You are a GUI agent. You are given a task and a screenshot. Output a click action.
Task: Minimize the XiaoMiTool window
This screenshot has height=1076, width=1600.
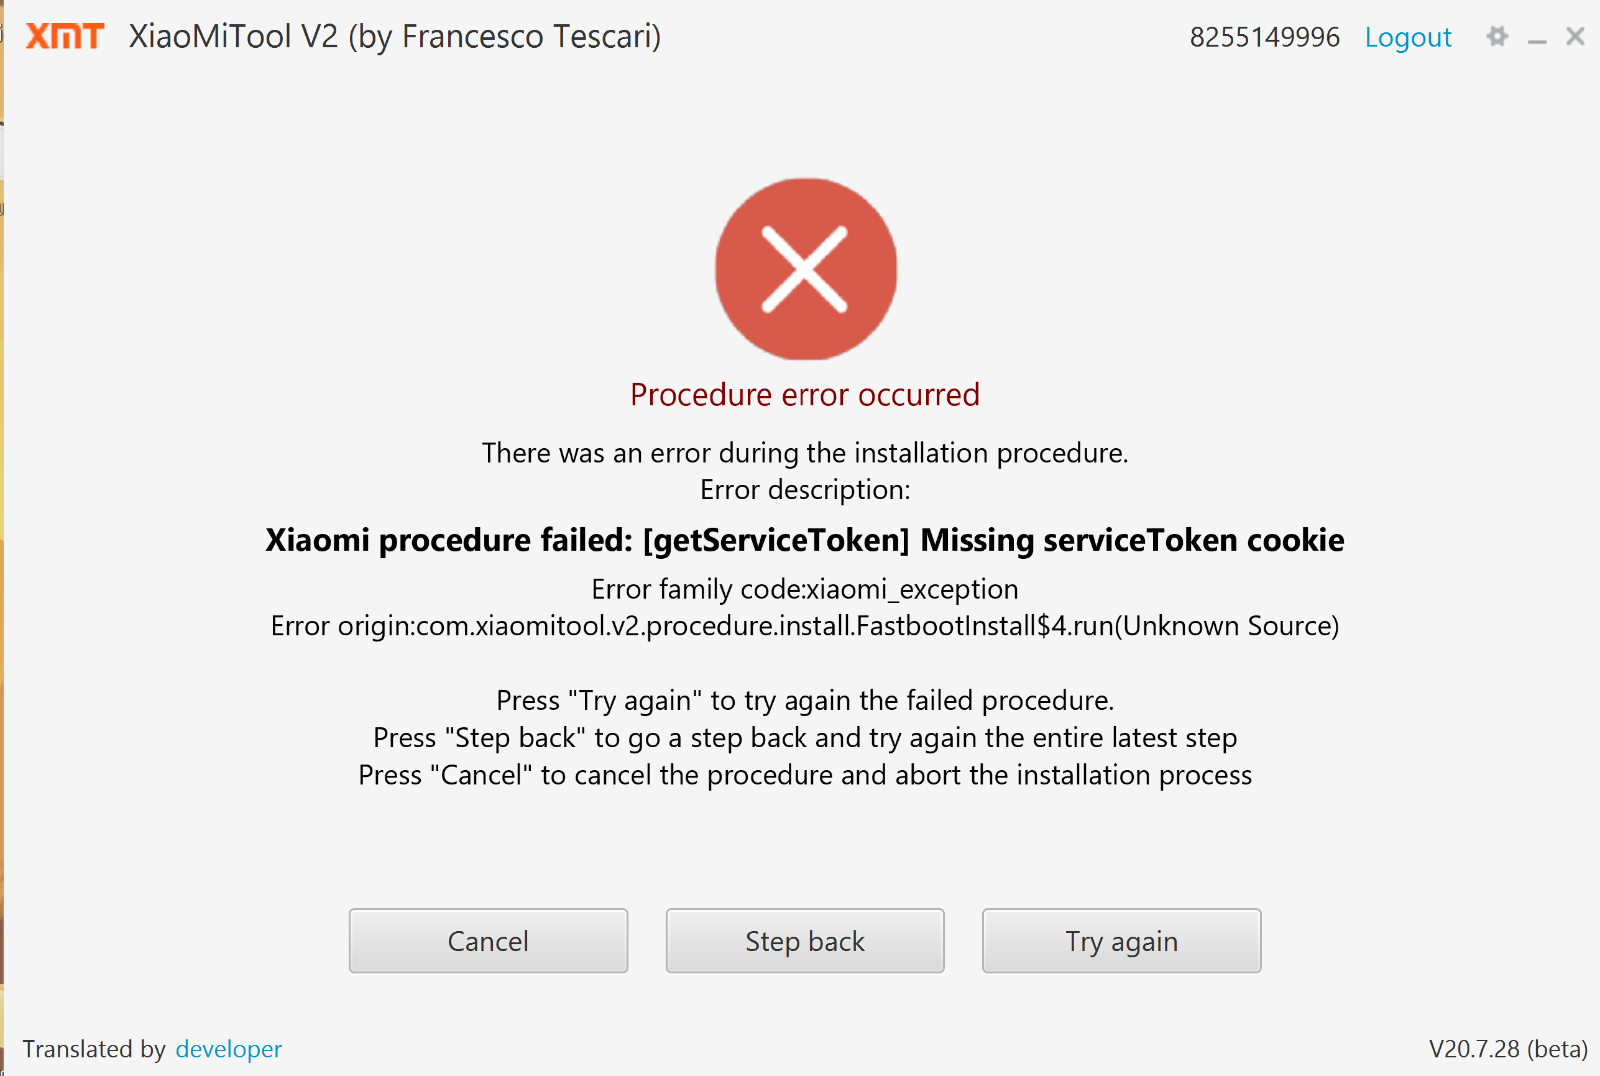(x=1538, y=40)
